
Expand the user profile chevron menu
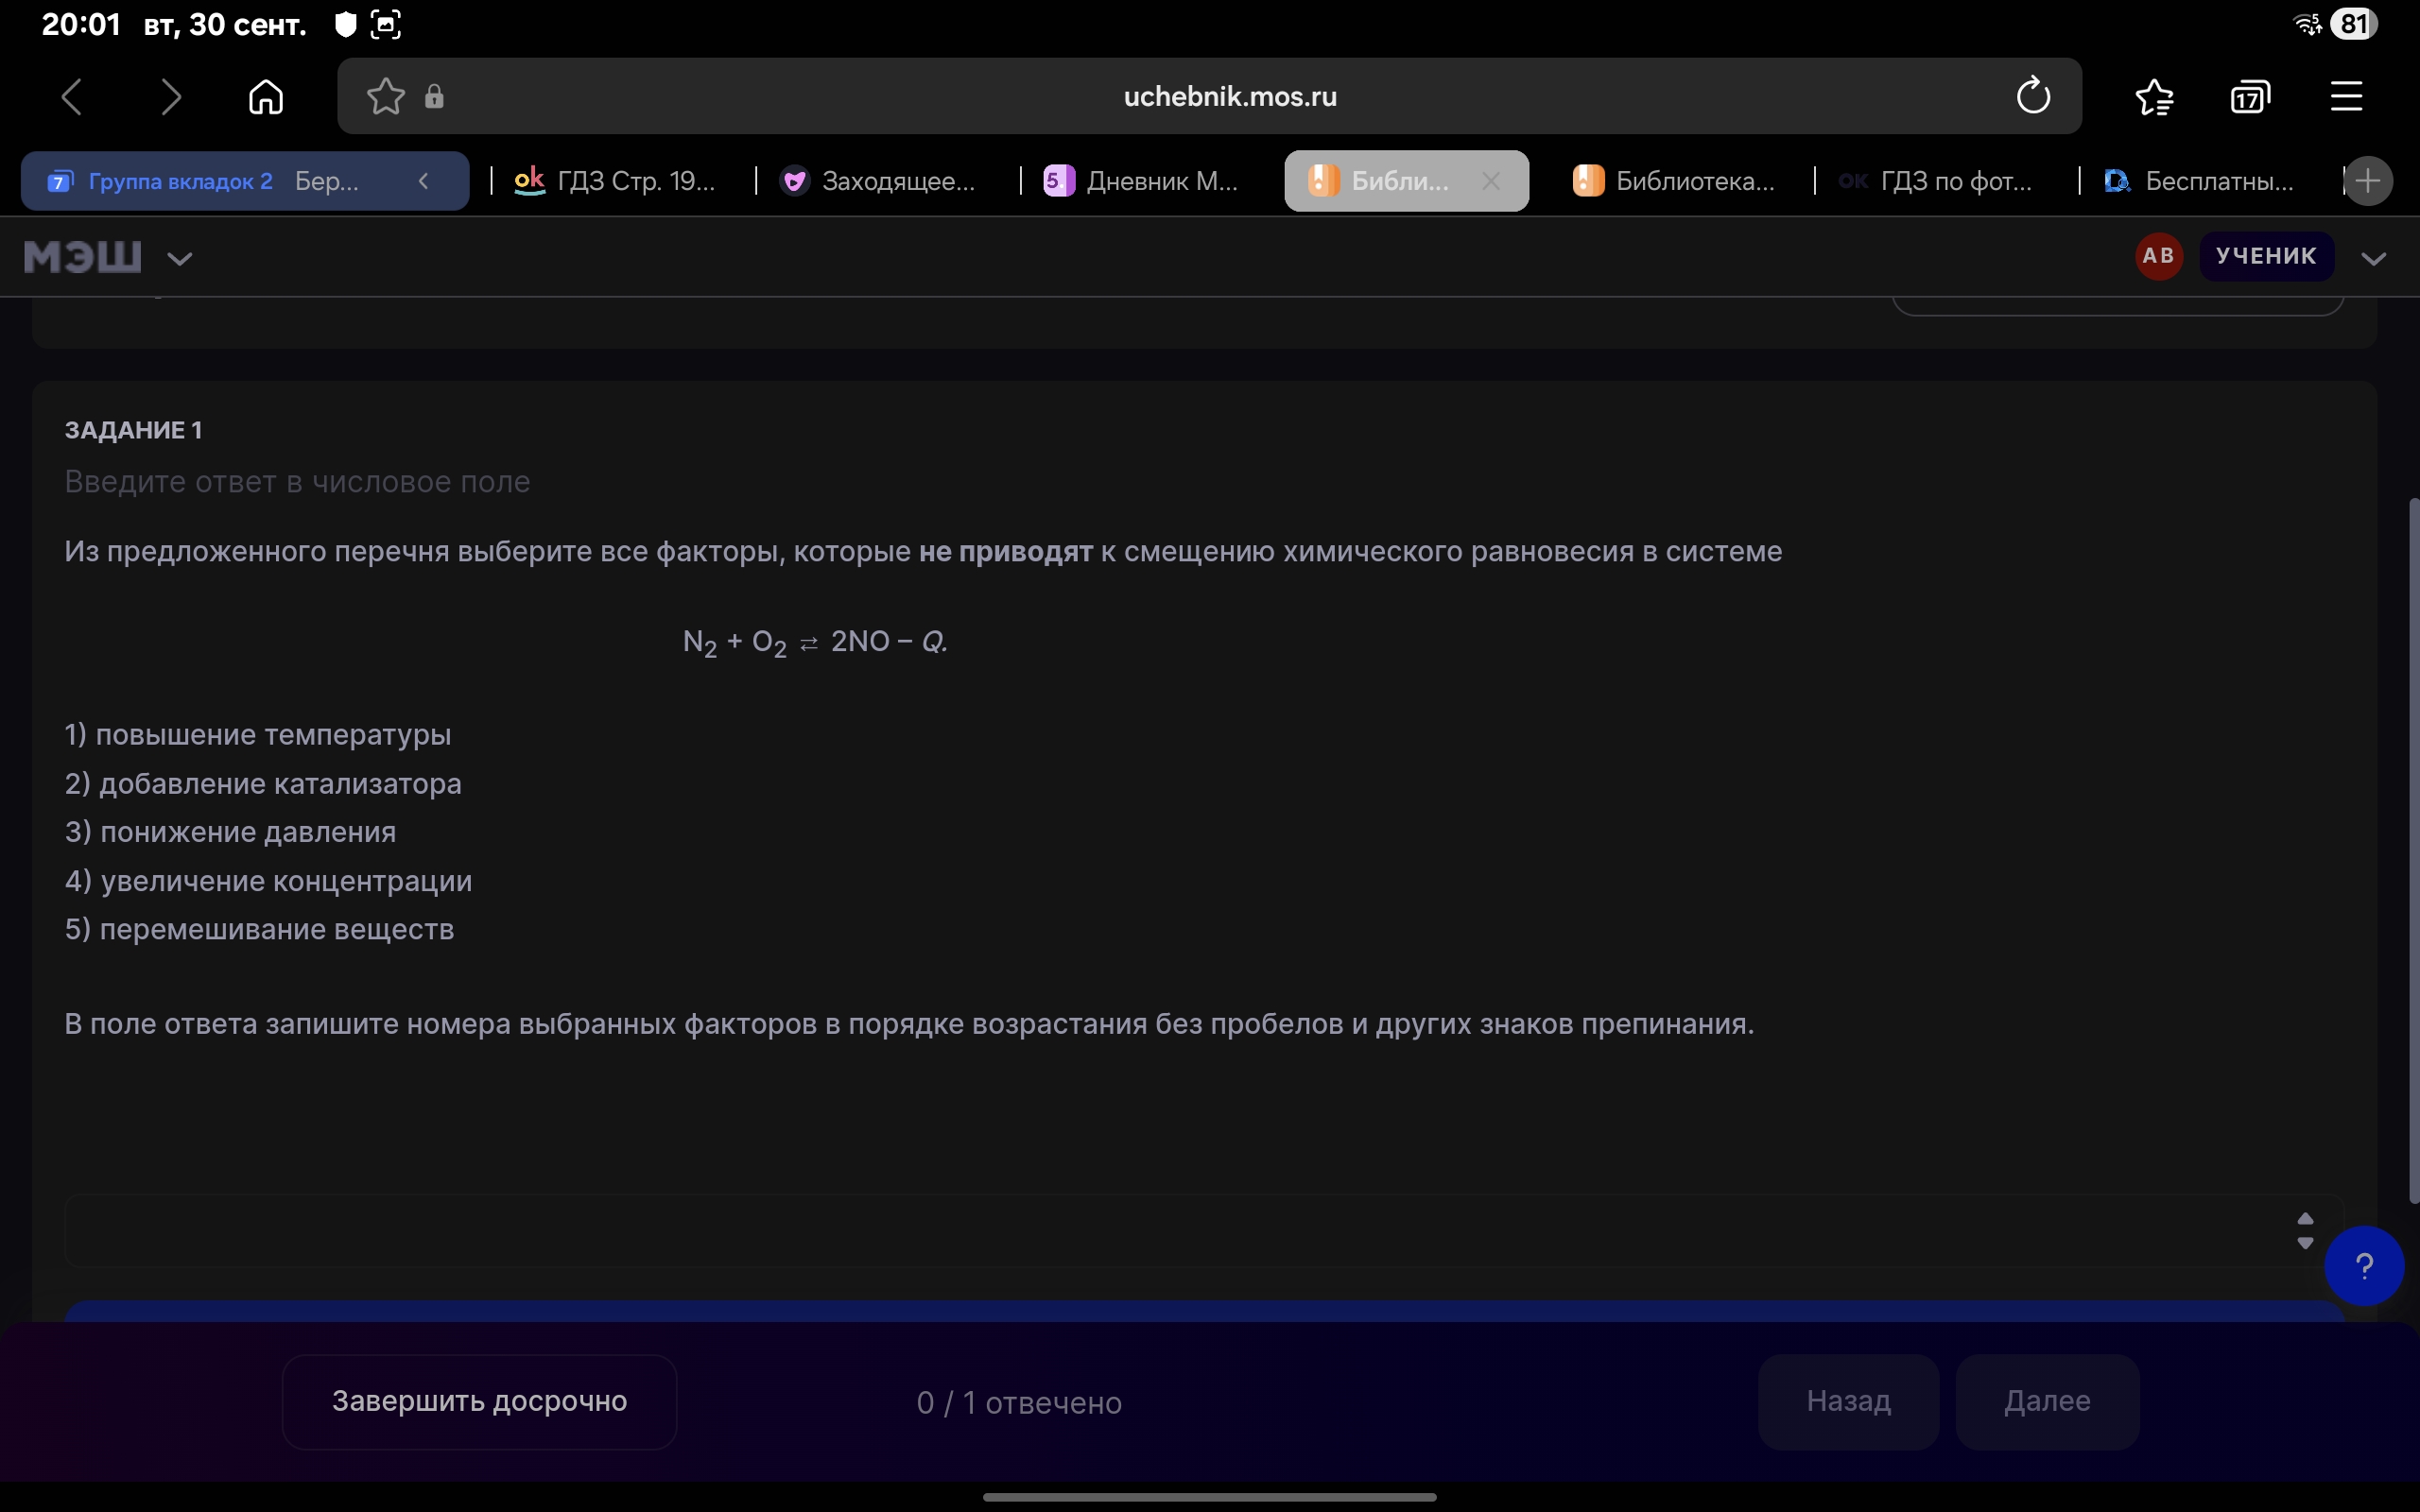pyautogui.click(x=2373, y=259)
